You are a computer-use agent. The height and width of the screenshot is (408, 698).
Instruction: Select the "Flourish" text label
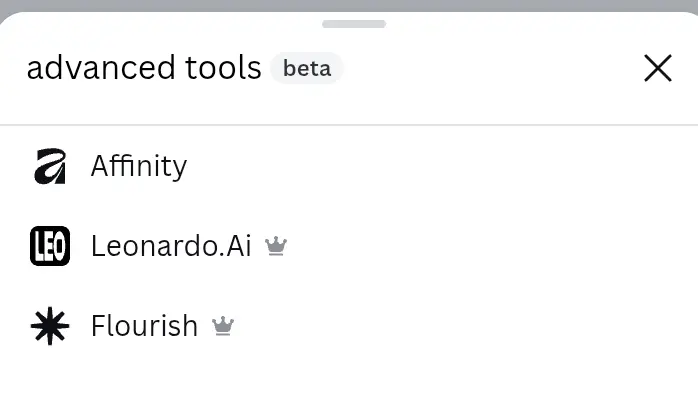coord(145,326)
